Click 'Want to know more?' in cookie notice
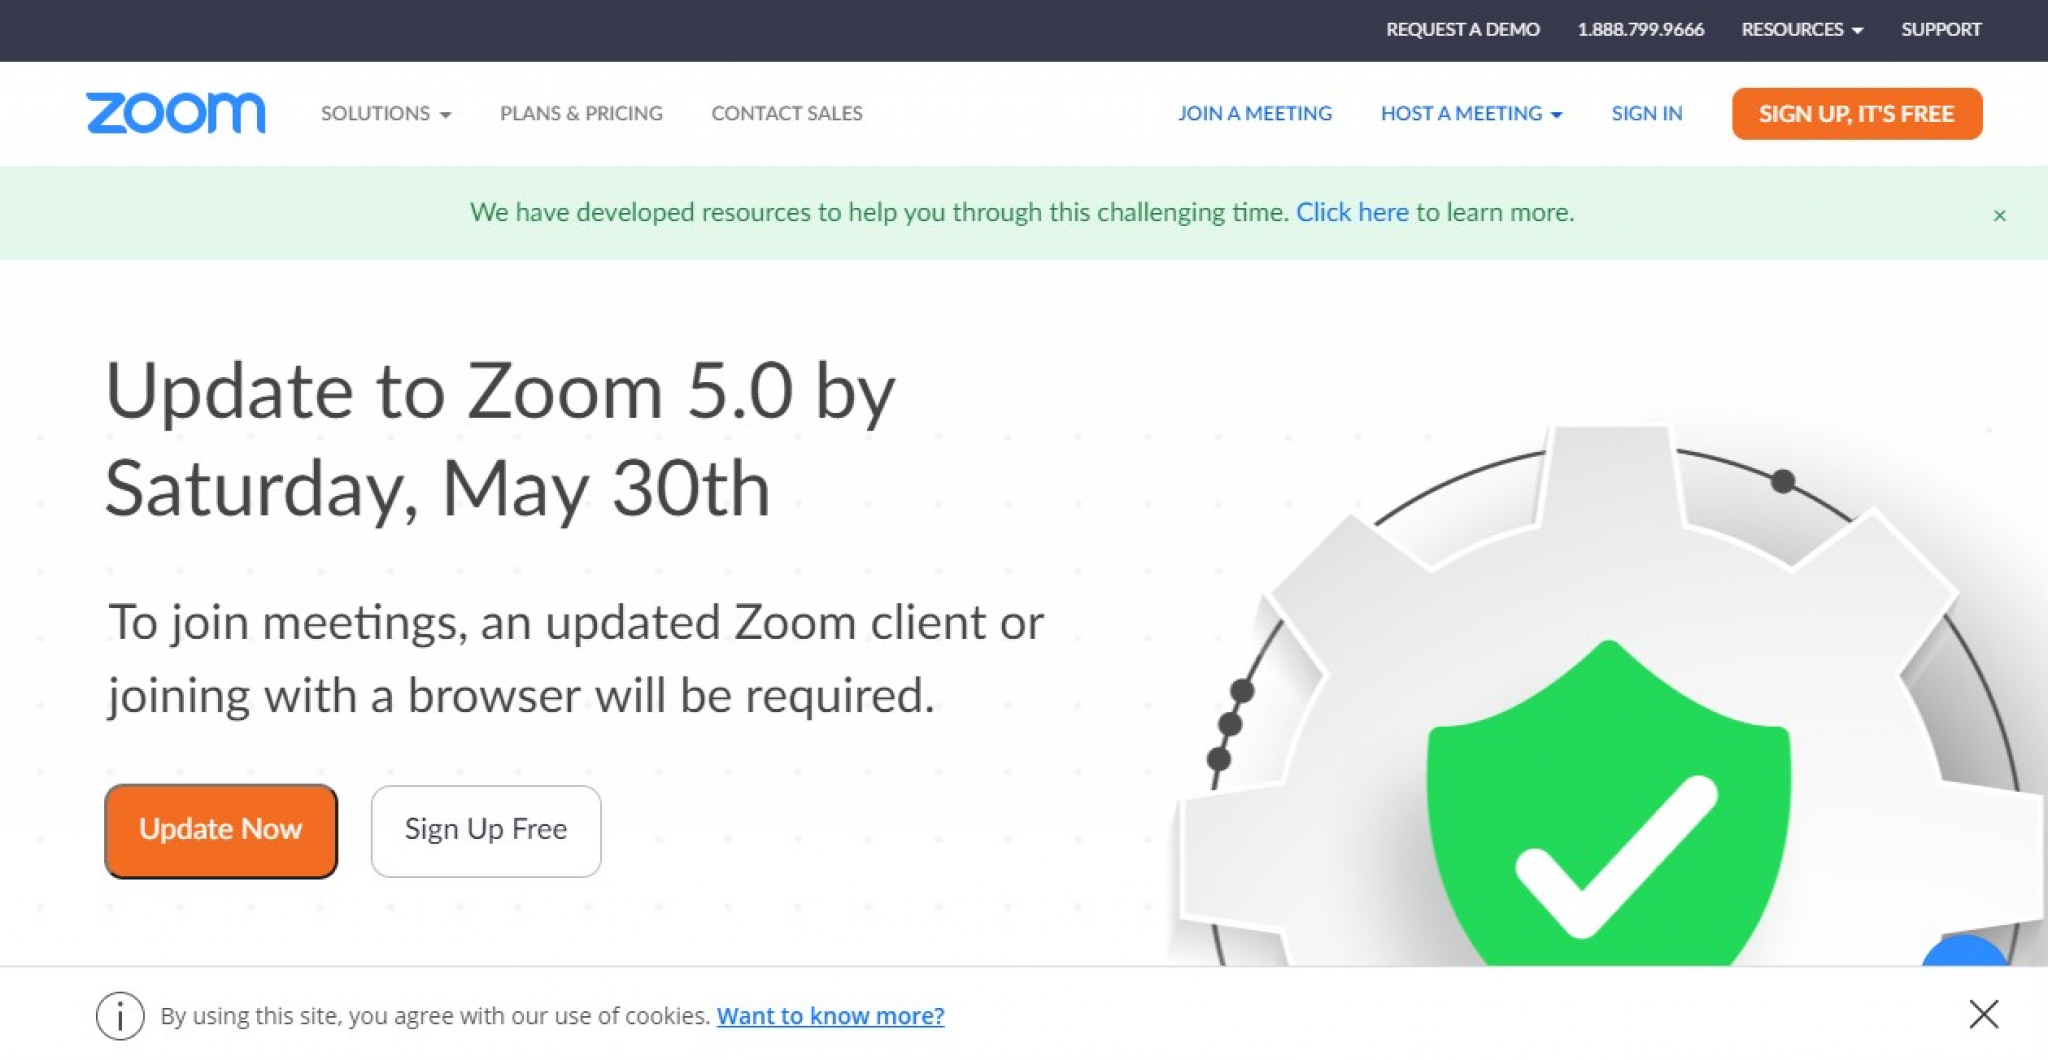 (x=831, y=1015)
